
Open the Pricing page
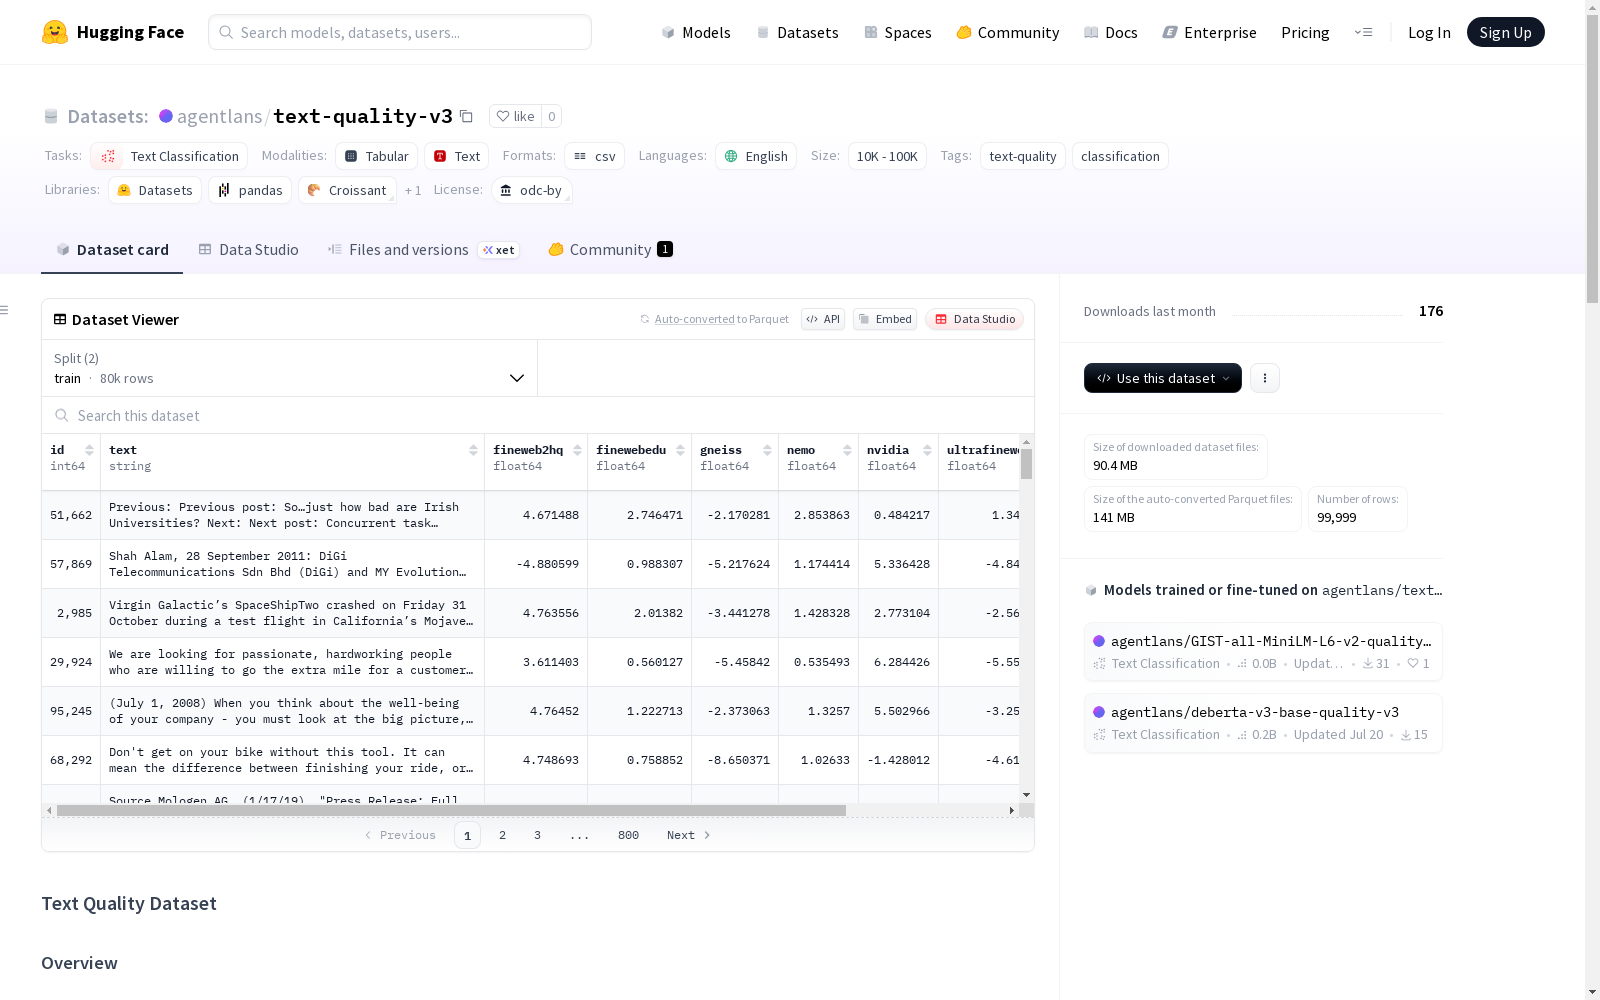[x=1305, y=32]
